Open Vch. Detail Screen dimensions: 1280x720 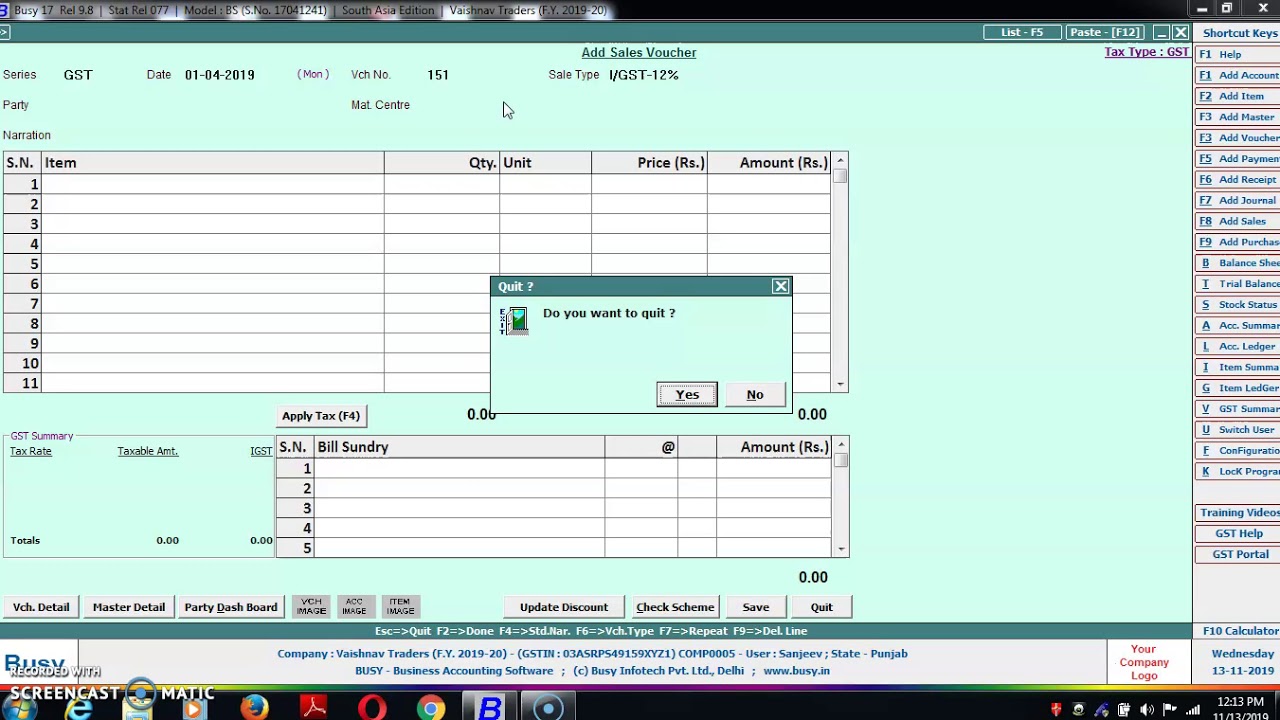(41, 607)
